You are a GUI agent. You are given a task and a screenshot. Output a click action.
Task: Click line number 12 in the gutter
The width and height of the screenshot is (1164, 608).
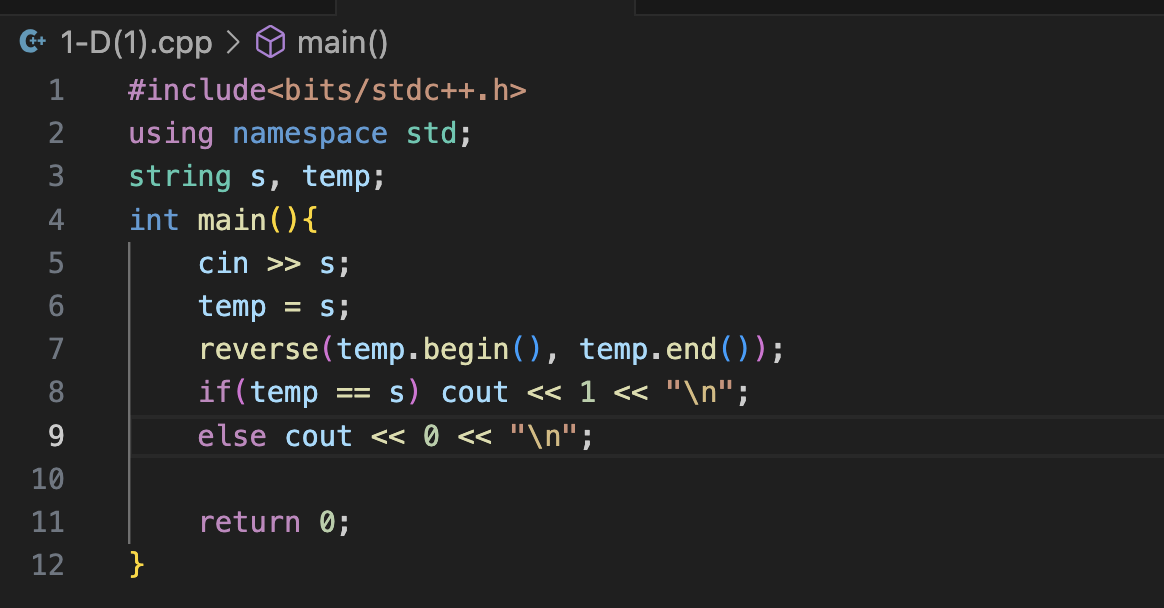coord(48,565)
